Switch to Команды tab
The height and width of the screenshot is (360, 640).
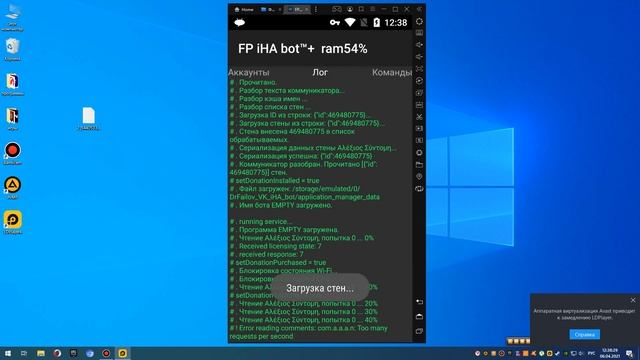392,72
